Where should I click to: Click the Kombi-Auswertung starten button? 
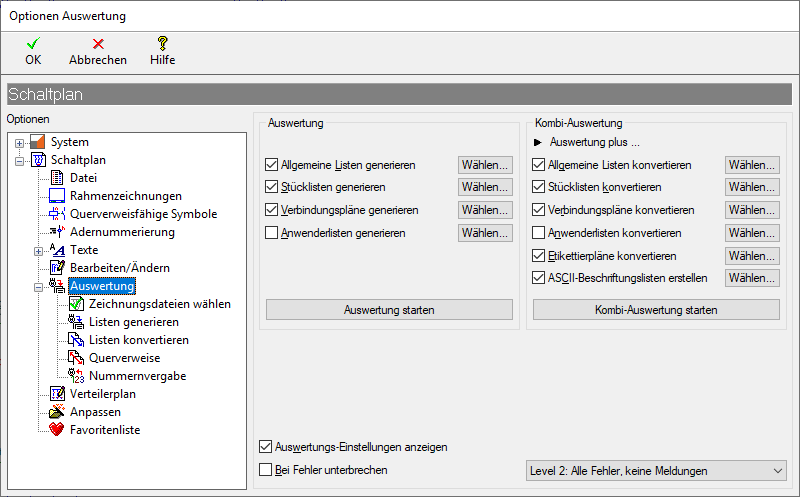pyautogui.click(x=656, y=310)
